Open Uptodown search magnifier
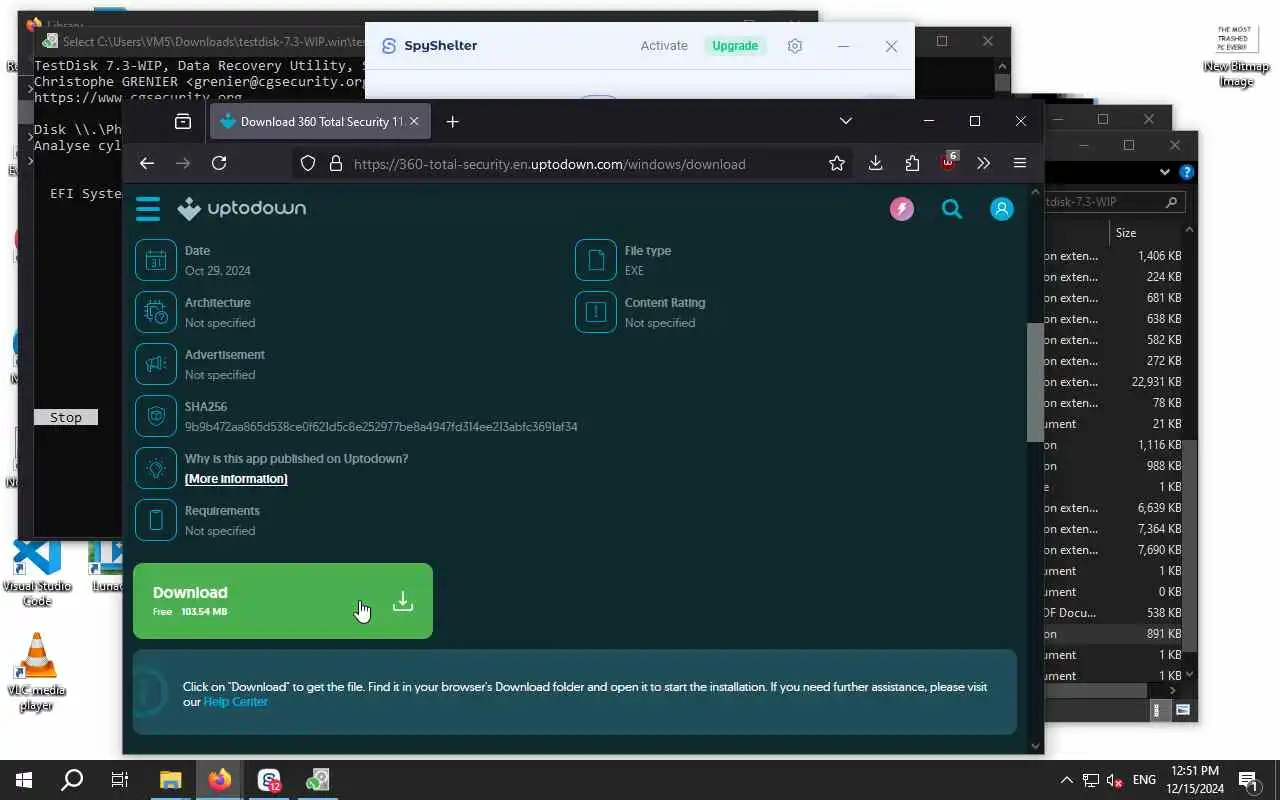This screenshot has height=800, width=1280. tap(952, 208)
